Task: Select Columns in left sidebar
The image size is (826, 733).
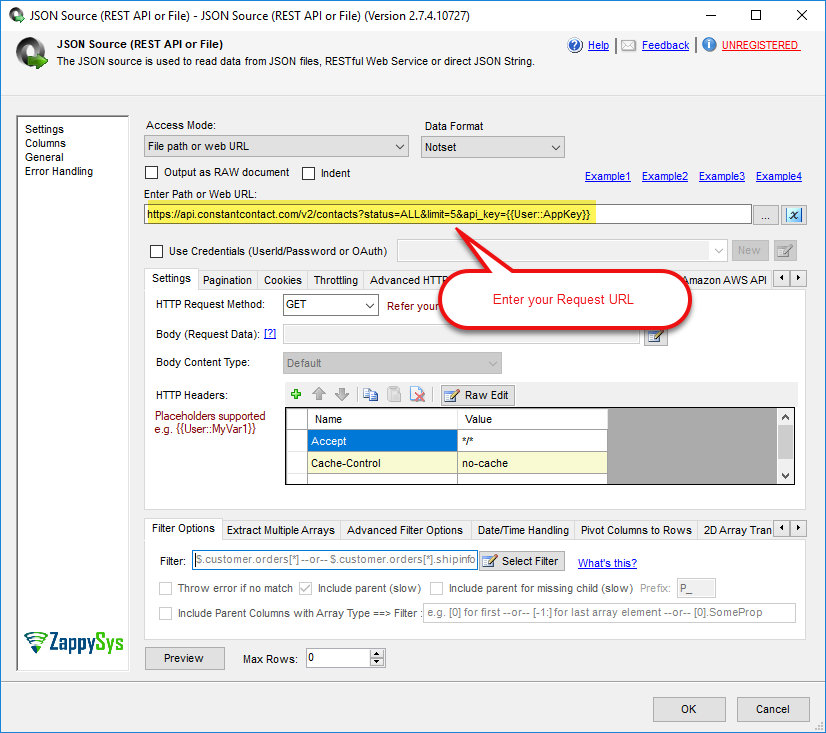Action: point(45,143)
